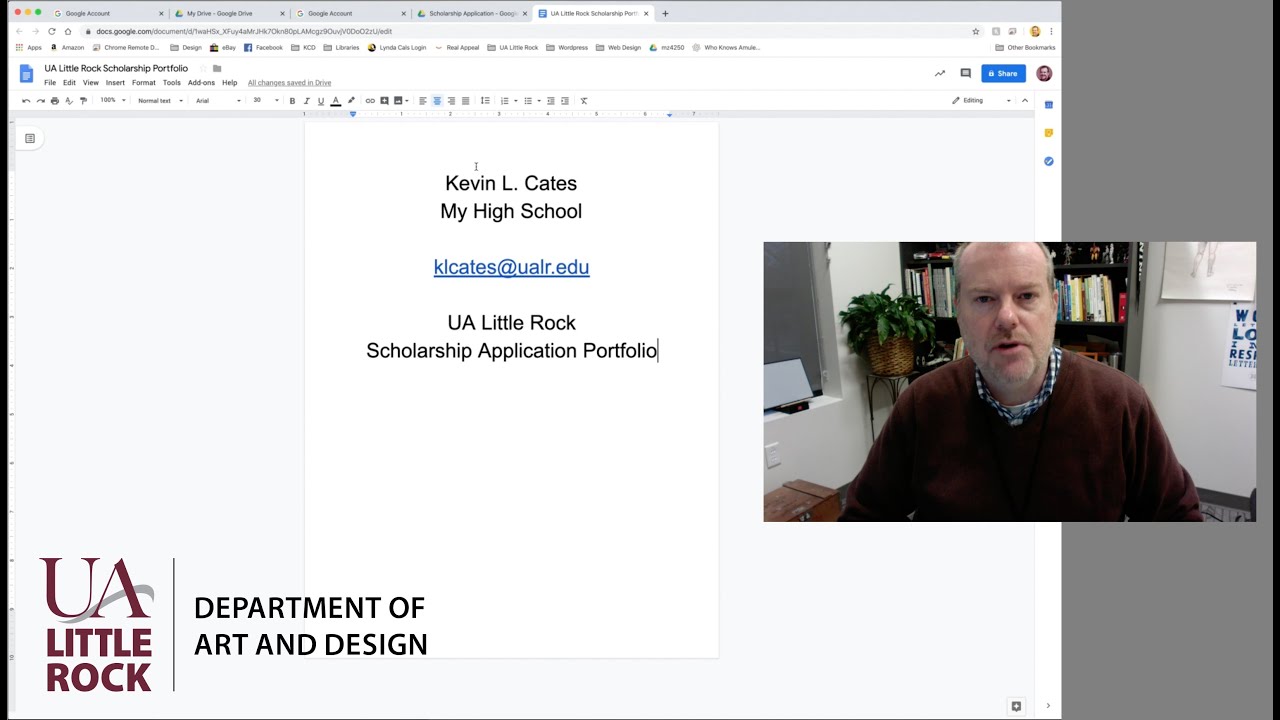The height and width of the screenshot is (720, 1280).
Task: Select Left align
Action: [423, 101]
